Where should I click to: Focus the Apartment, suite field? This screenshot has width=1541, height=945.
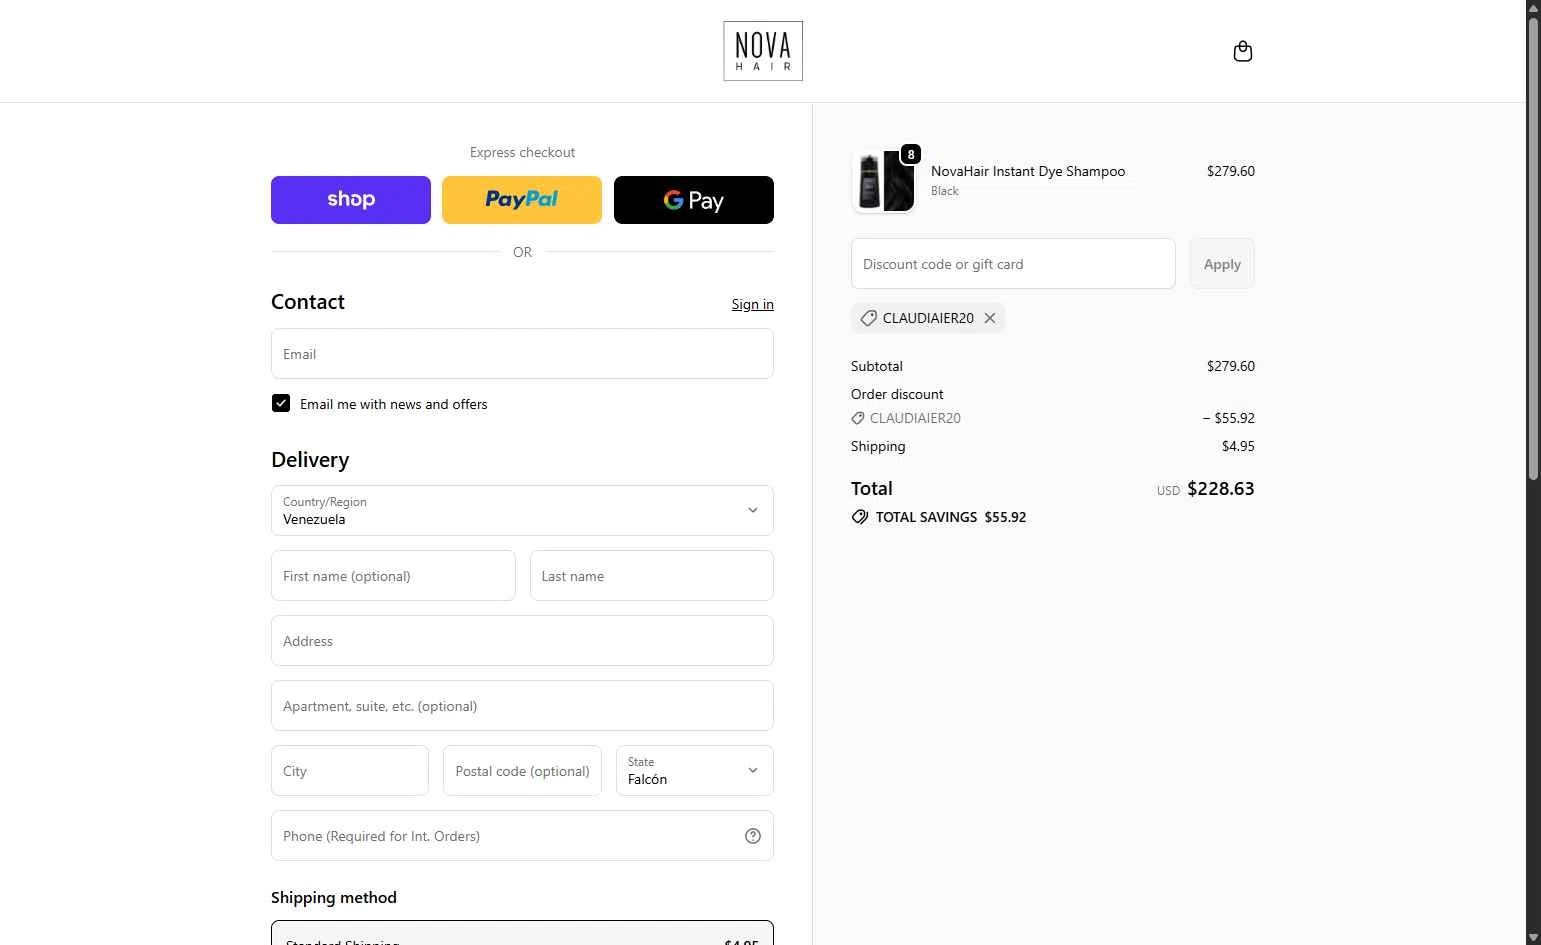click(522, 706)
